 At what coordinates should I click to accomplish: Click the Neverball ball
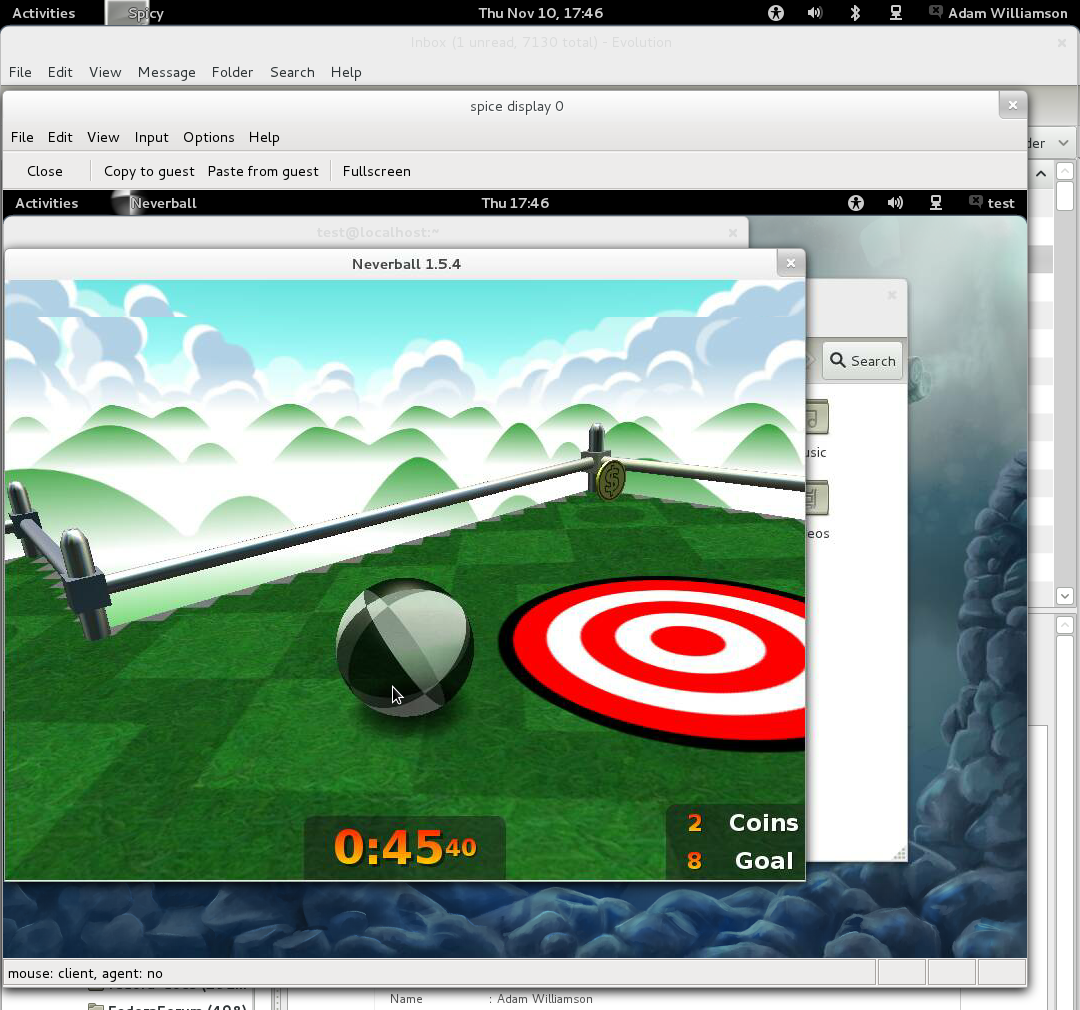[405, 648]
